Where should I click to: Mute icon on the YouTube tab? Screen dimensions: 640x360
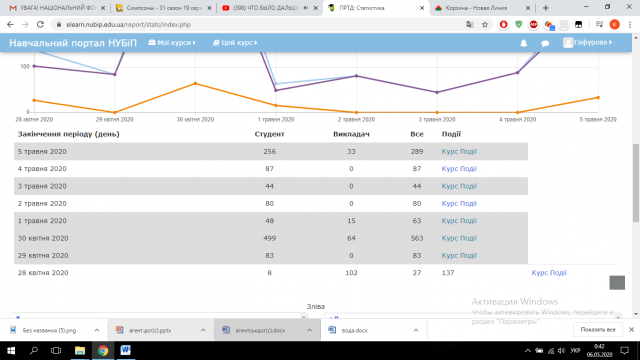(x=305, y=8)
